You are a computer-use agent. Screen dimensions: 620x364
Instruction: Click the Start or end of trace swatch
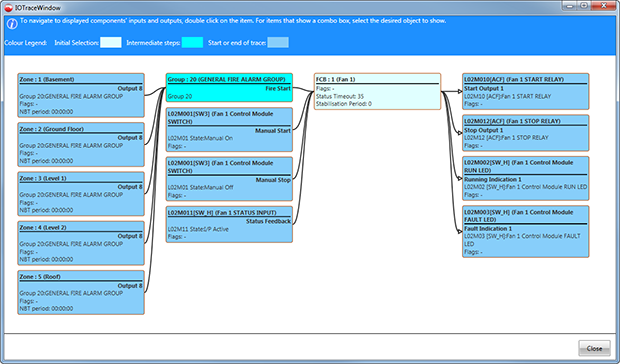coord(278,42)
